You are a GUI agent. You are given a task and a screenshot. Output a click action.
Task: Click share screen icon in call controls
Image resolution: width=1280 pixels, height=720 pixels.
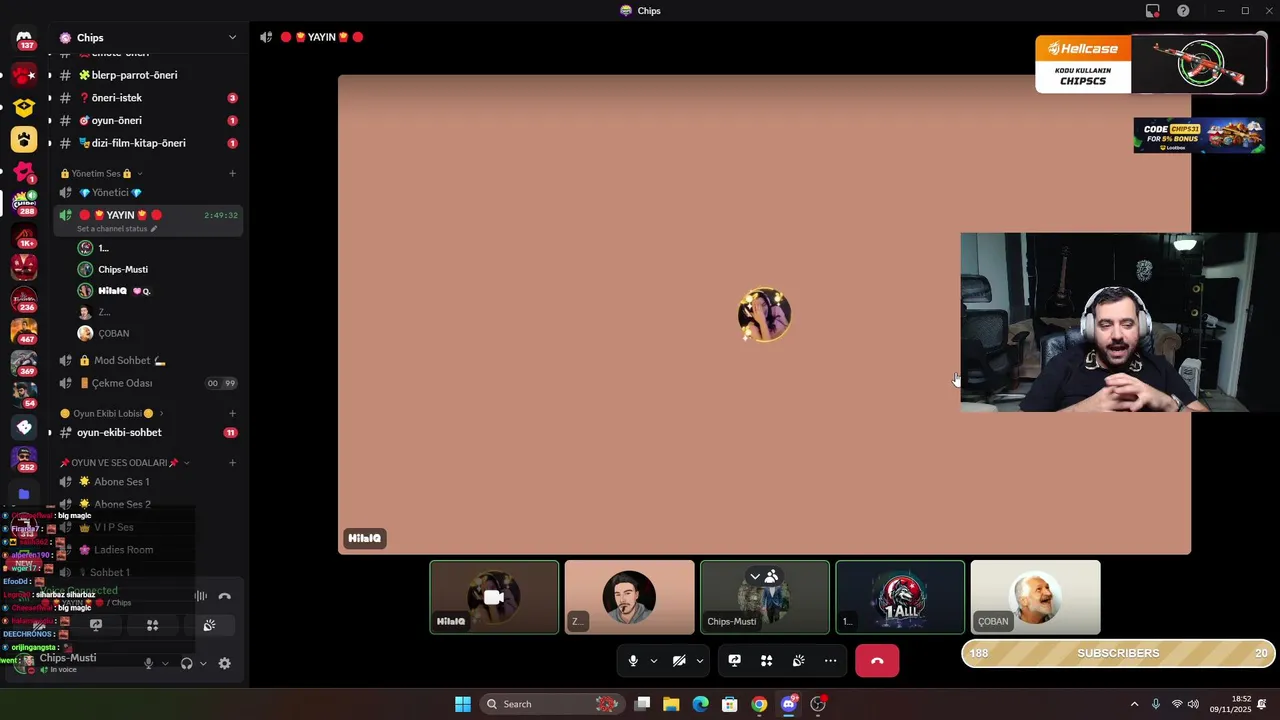click(734, 661)
